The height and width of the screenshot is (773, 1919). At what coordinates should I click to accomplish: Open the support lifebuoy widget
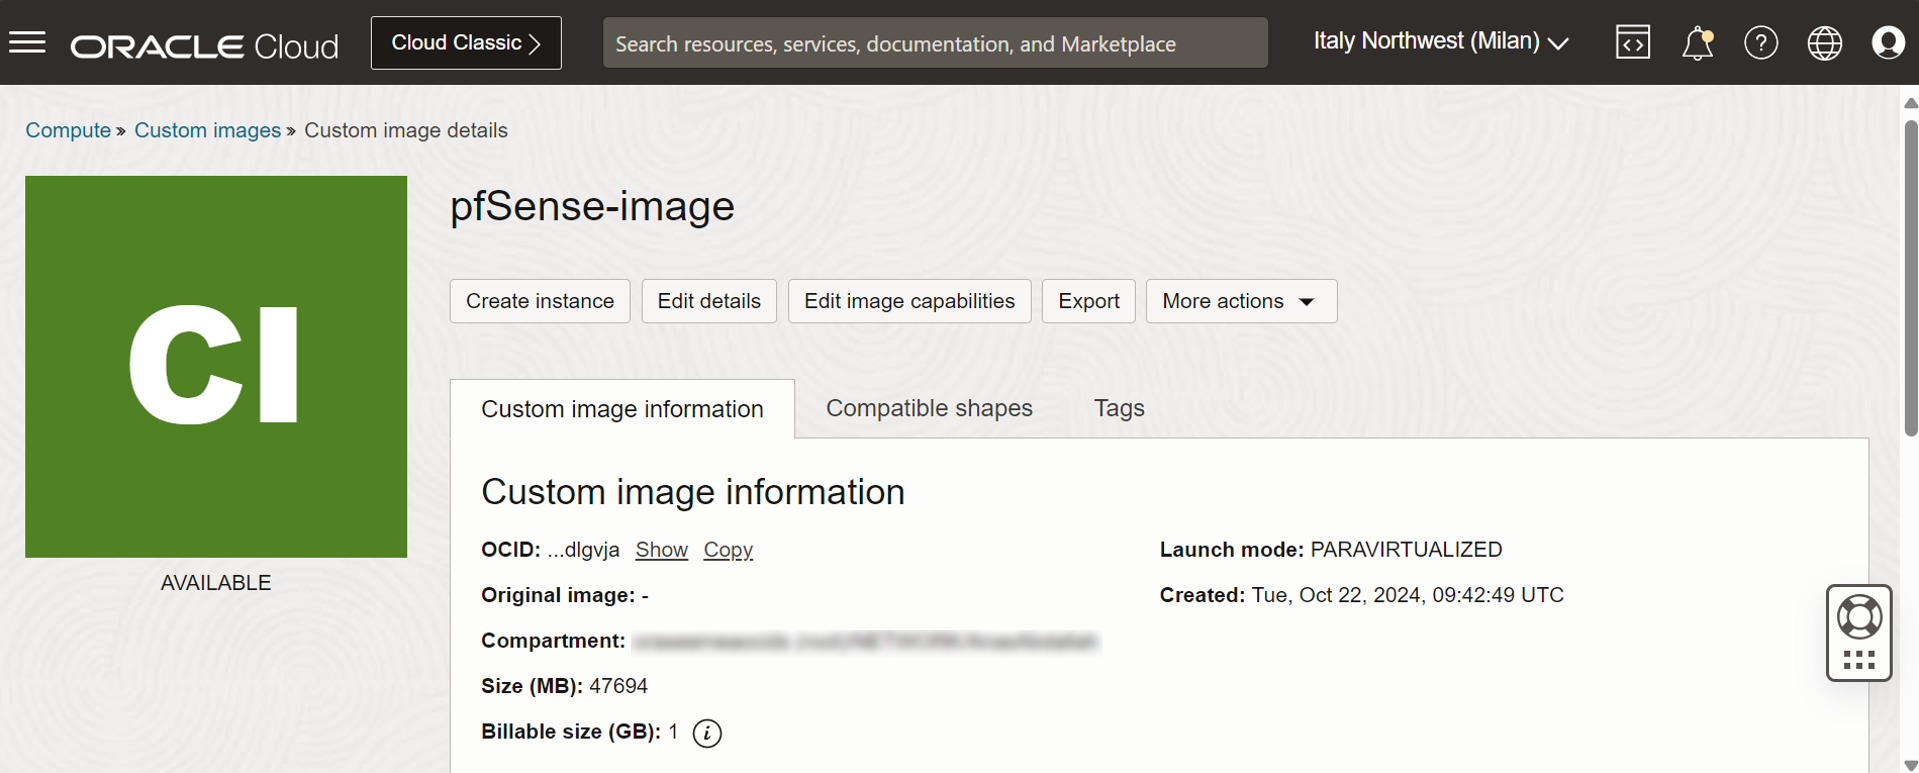point(1859,618)
